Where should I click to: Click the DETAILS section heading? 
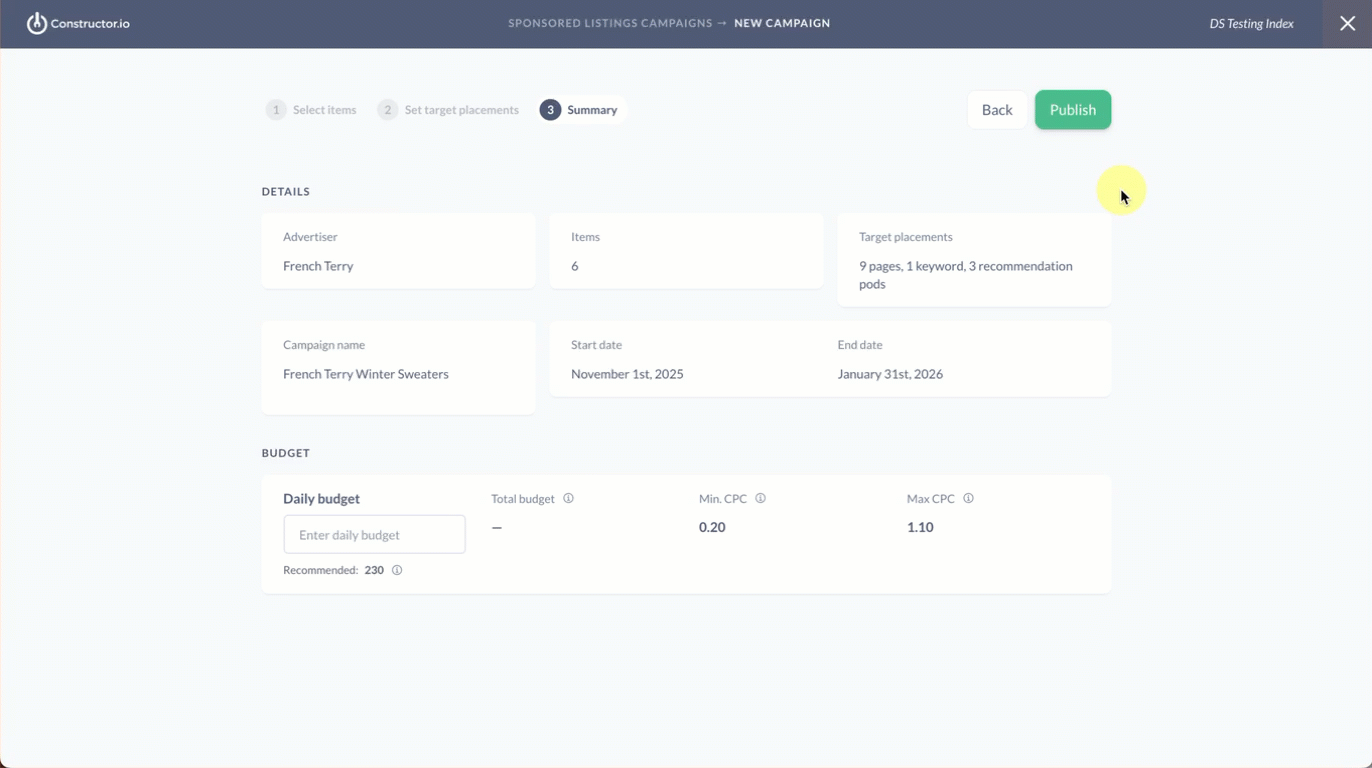(286, 191)
